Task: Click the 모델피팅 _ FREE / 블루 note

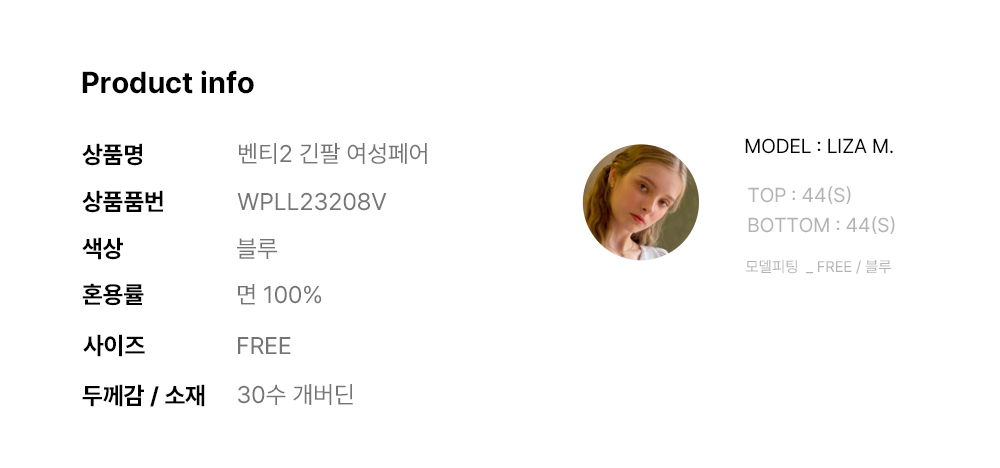Action: pos(818,267)
